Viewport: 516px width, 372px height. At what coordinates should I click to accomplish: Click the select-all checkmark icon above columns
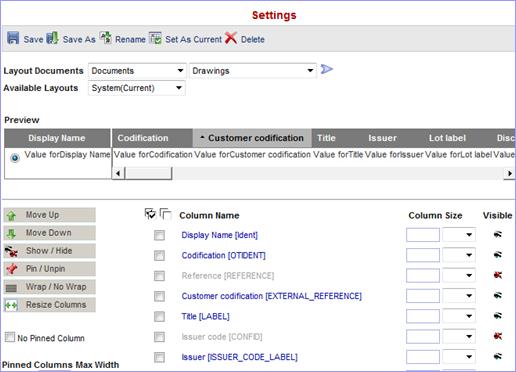(x=150, y=214)
